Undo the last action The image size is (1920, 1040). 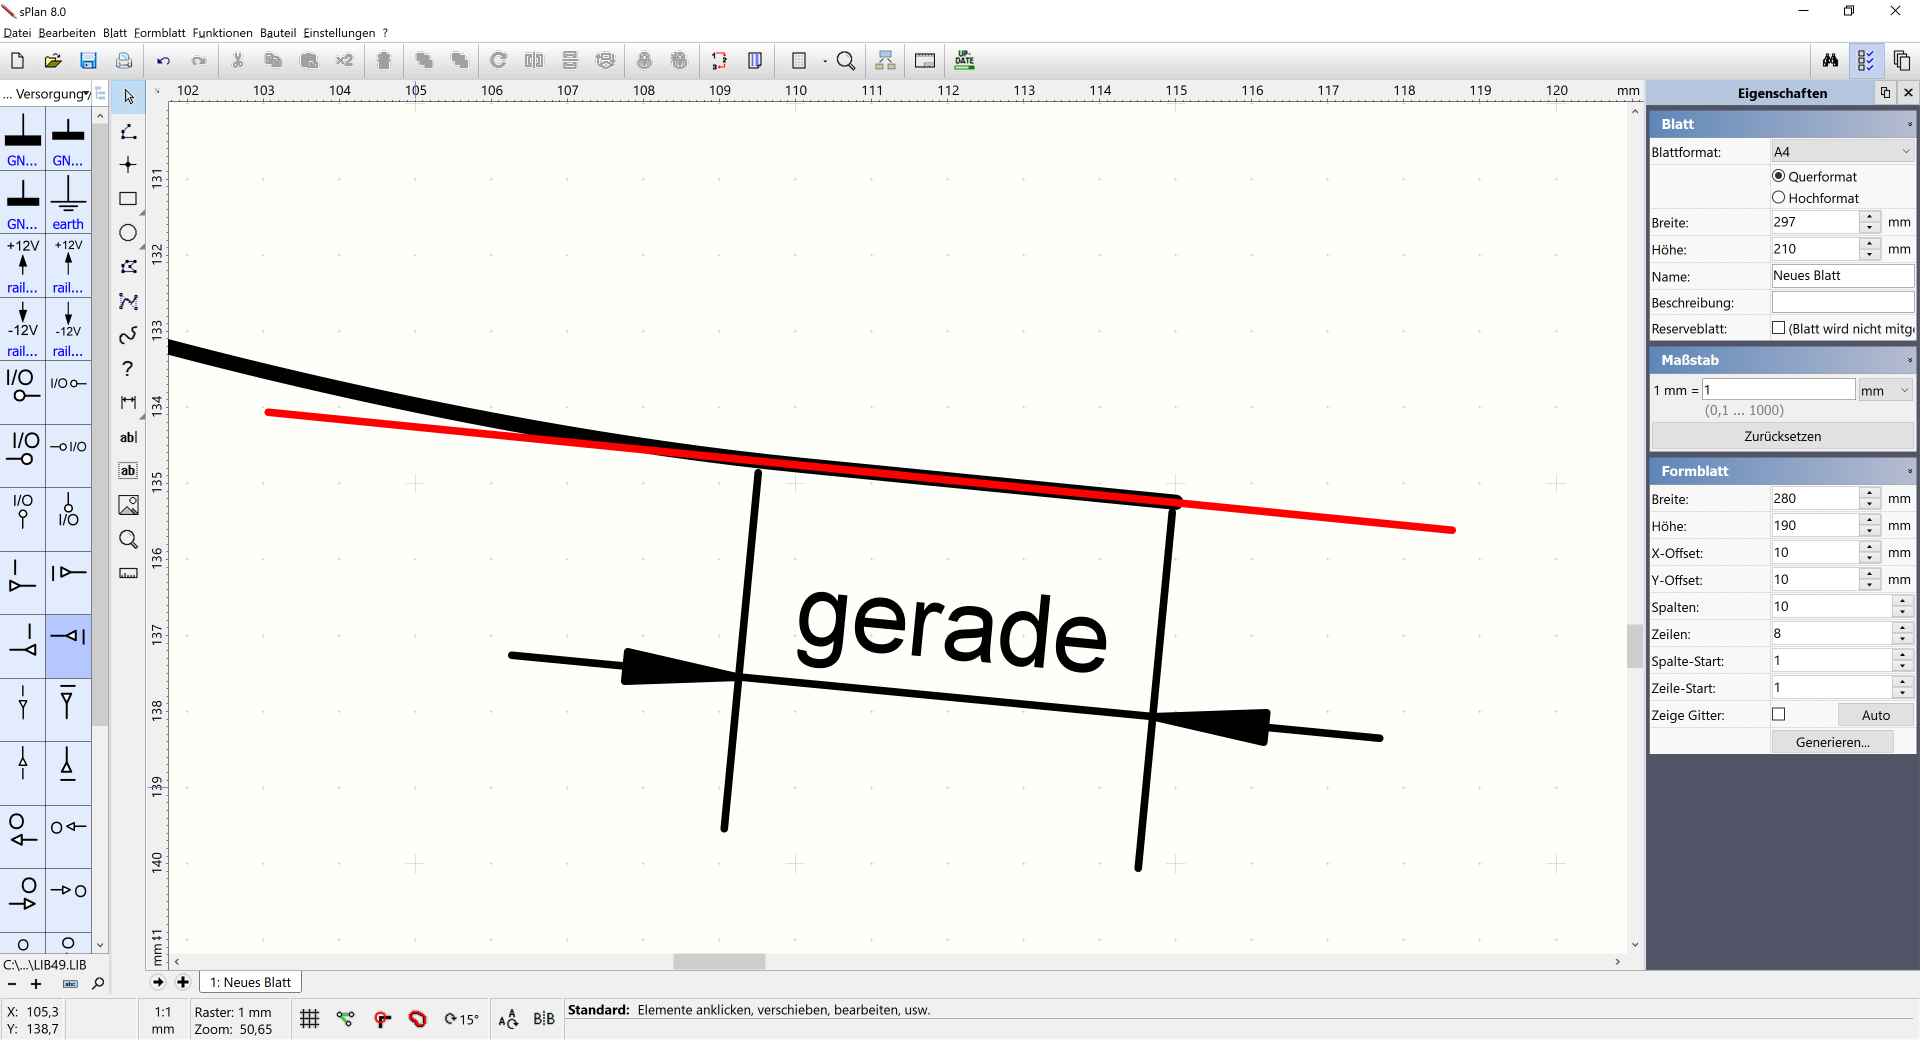pyautogui.click(x=163, y=61)
